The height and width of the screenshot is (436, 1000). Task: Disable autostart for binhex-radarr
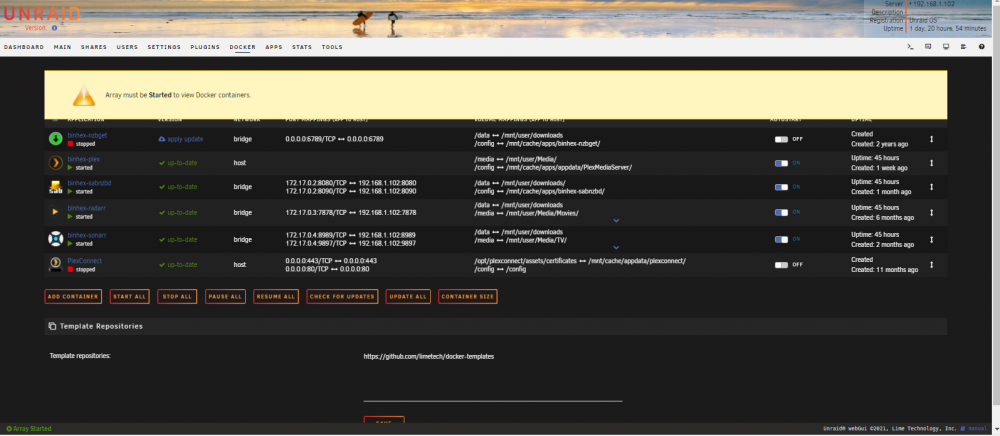(781, 212)
